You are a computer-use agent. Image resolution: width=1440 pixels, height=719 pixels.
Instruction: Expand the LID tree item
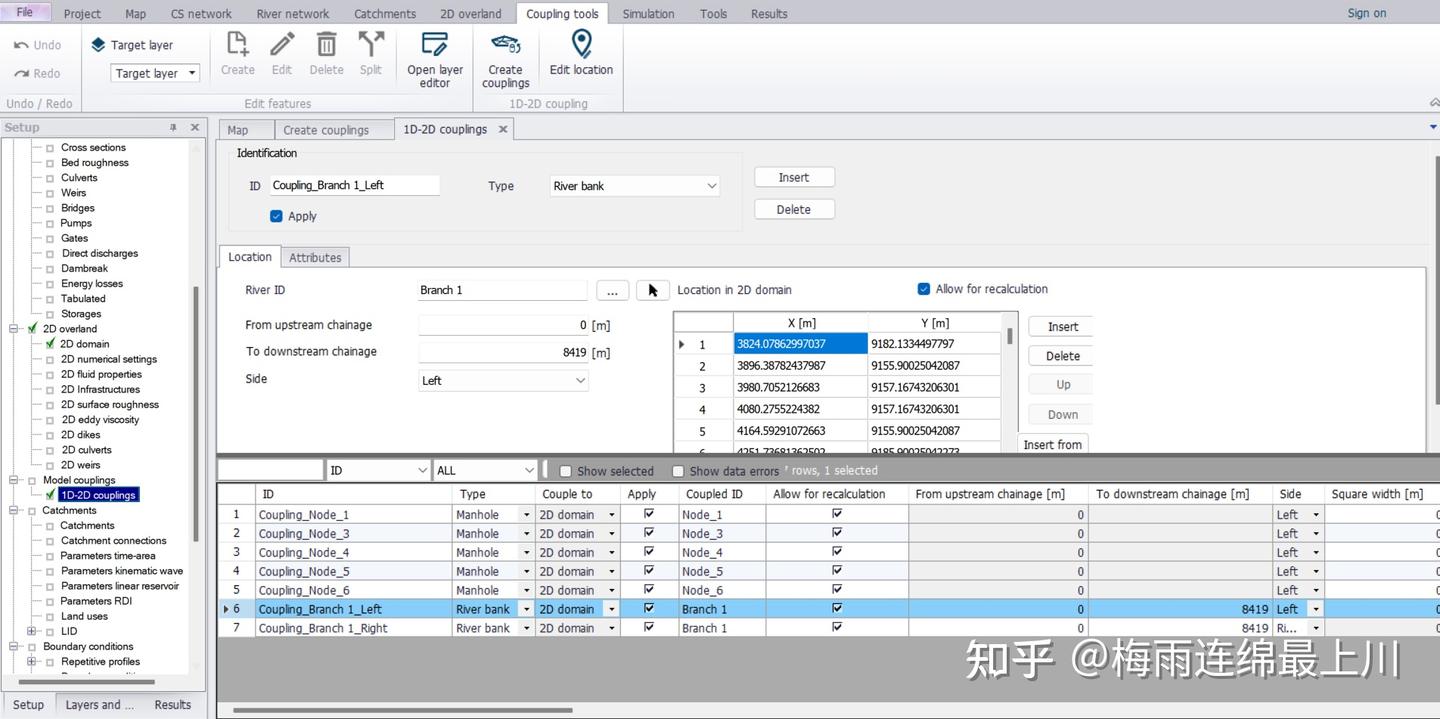(x=30, y=631)
